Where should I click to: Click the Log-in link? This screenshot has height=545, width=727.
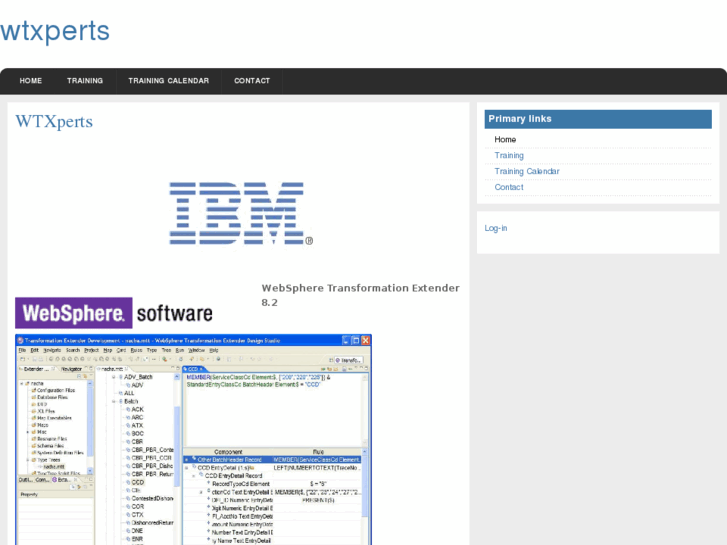496,228
